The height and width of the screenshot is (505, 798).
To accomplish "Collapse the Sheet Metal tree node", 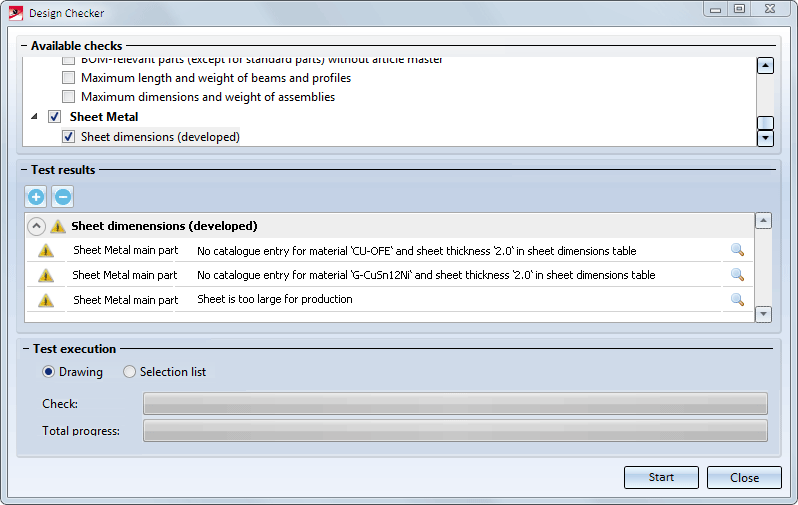I will pyautogui.click(x=35, y=117).
